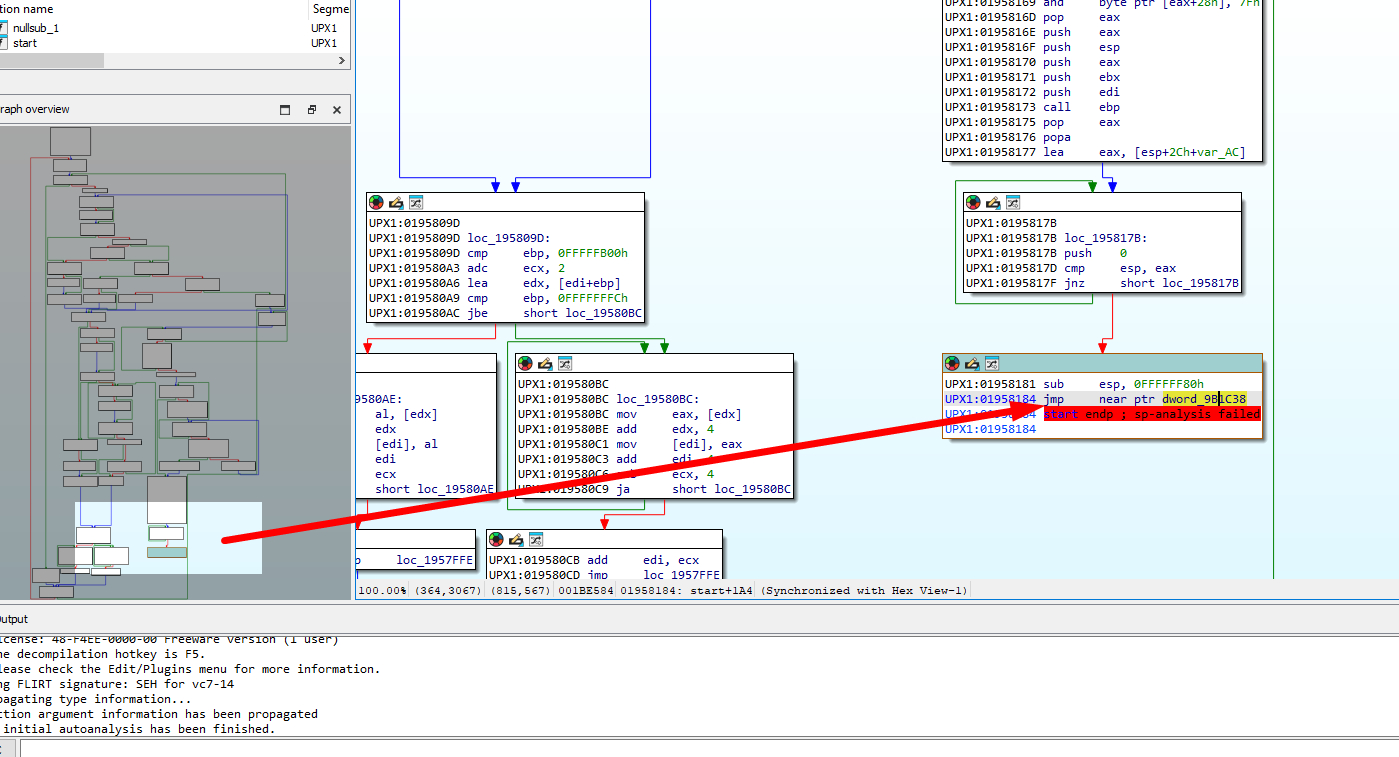Close the Graph overview panel
The image size is (1399, 757).
tap(337, 110)
